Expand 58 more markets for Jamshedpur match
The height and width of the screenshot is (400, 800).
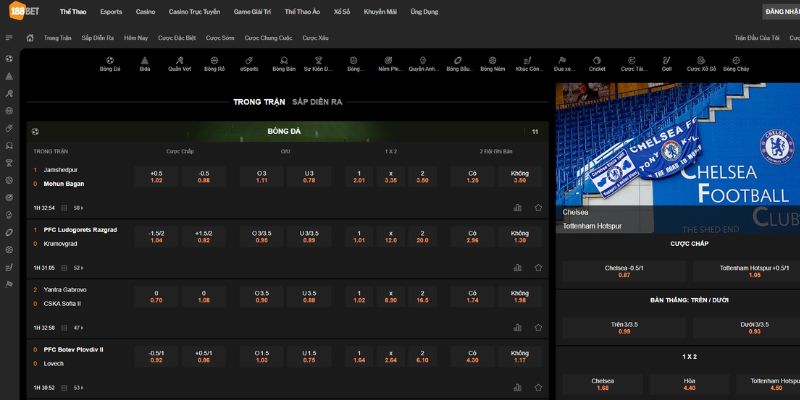79,208
